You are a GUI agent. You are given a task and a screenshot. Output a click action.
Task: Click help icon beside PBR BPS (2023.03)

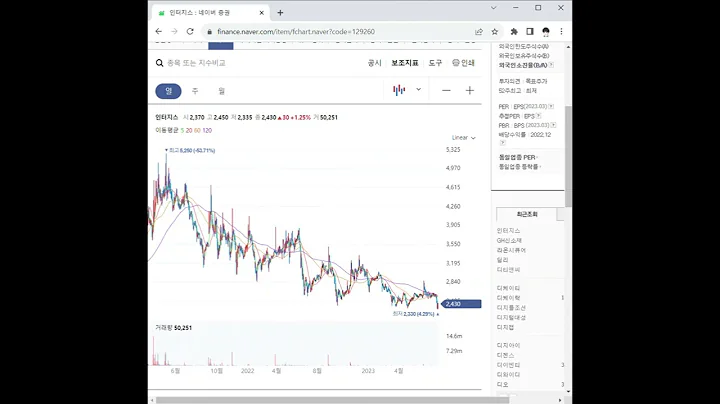tap(553, 125)
